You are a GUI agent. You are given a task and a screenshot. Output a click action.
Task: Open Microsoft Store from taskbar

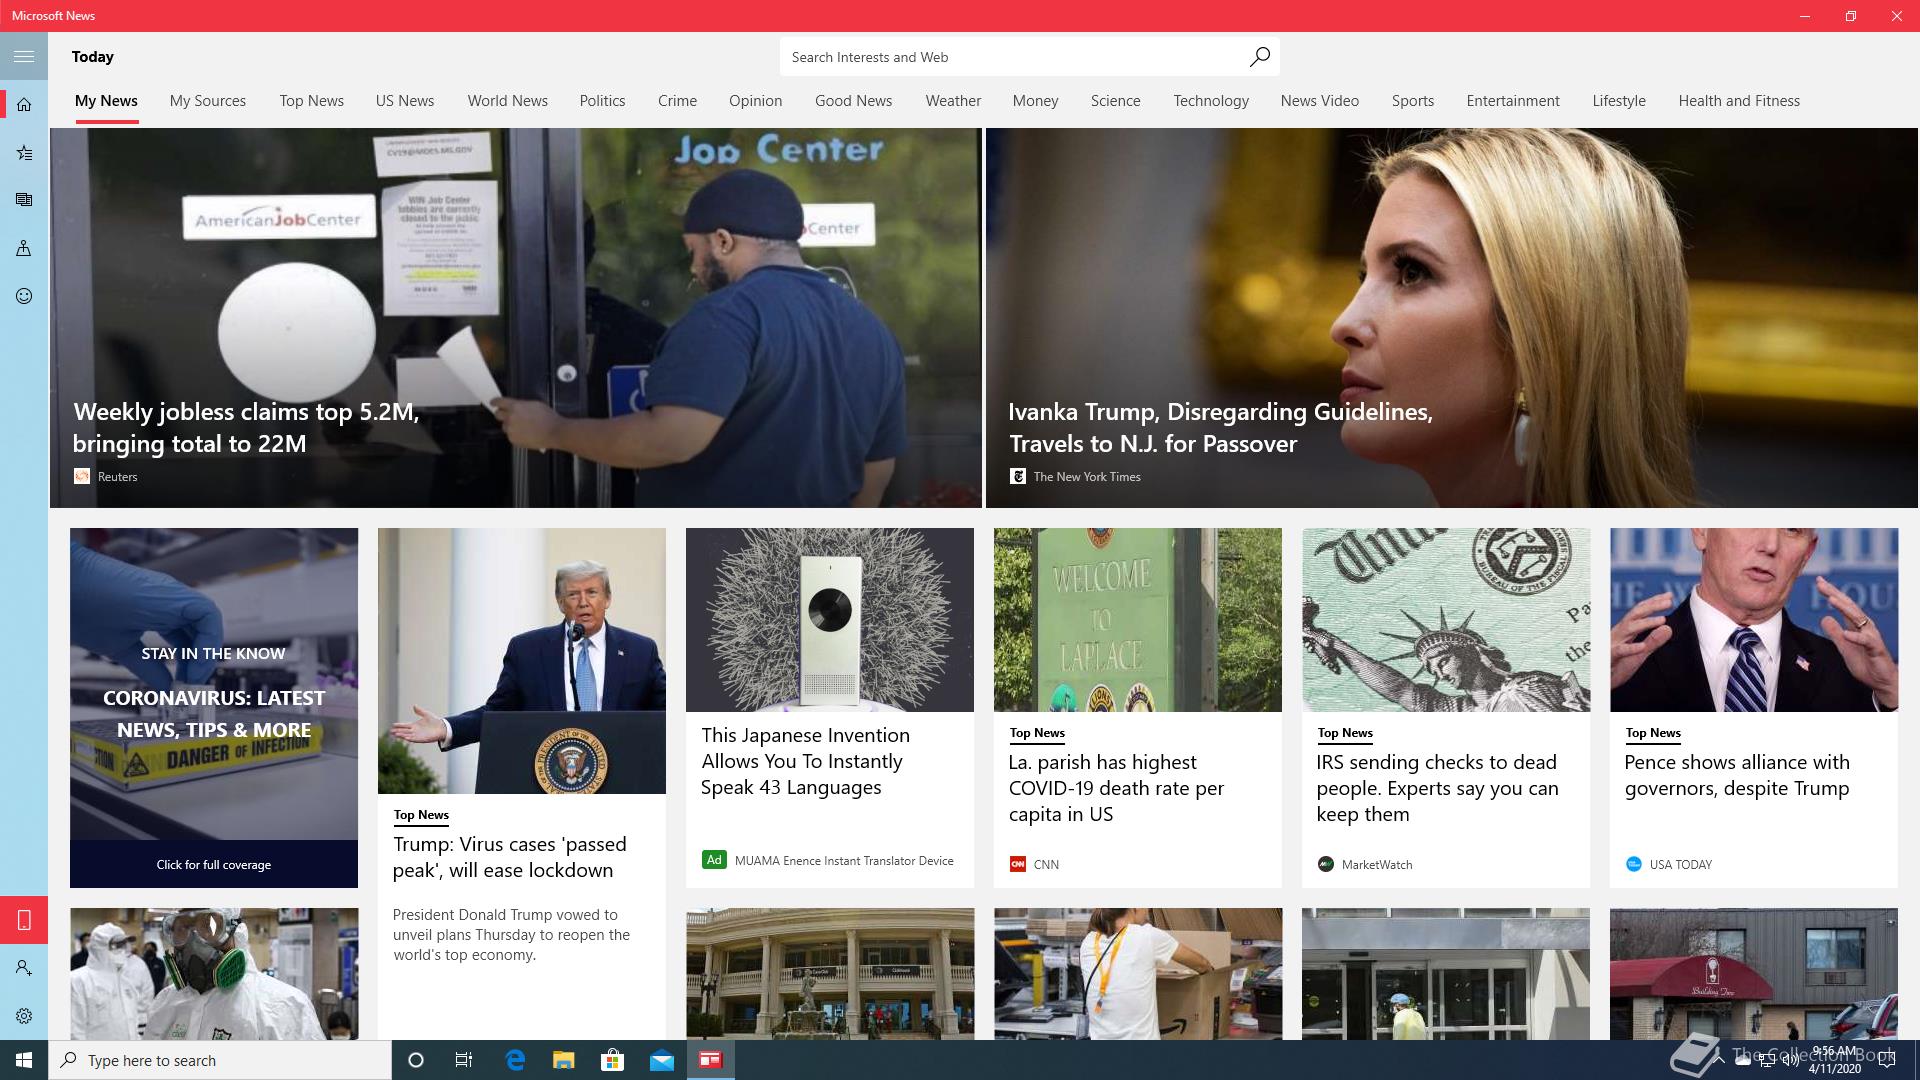pos(612,1060)
